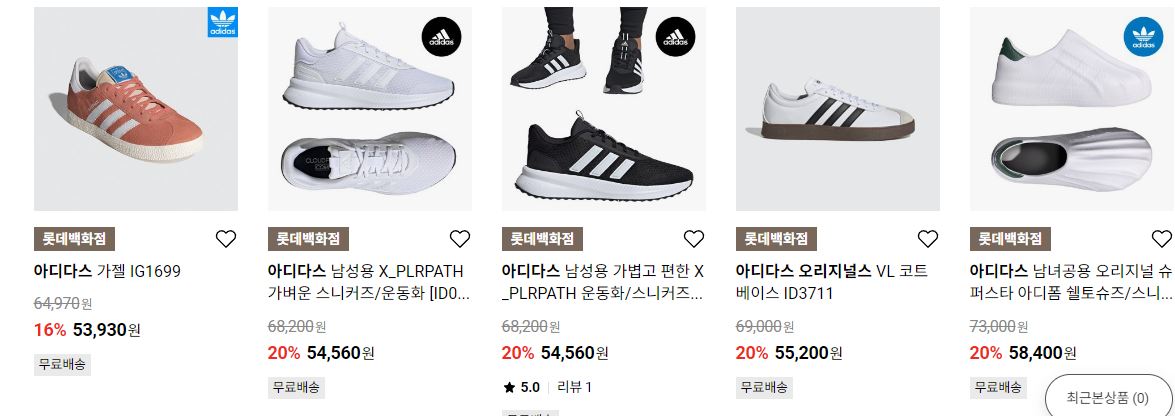The width and height of the screenshot is (1175, 416).
Task: Click black adidas logo badge on white sneaker
Action: (441, 37)
